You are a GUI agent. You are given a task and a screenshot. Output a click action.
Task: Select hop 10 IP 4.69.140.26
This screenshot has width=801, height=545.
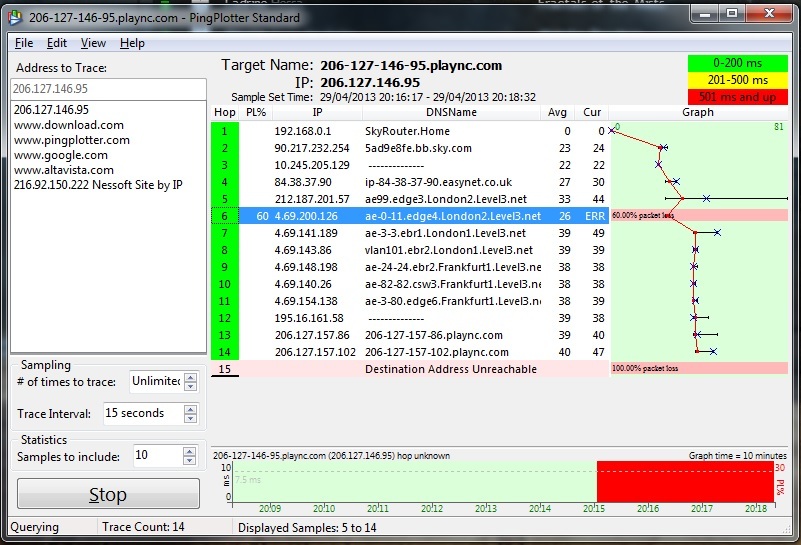303,284
